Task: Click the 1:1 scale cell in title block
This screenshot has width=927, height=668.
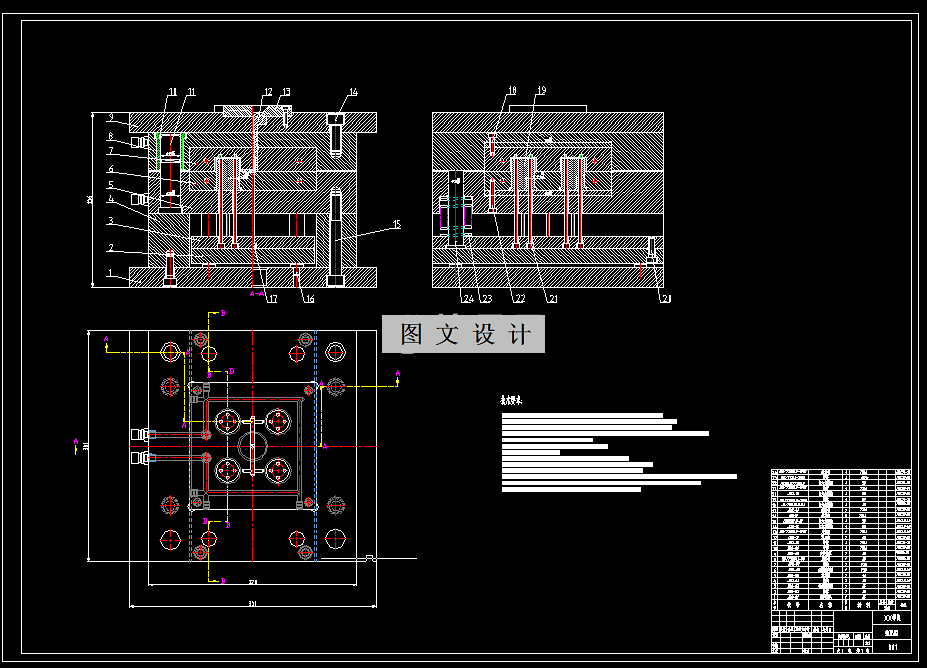Action: click(893, 647)
